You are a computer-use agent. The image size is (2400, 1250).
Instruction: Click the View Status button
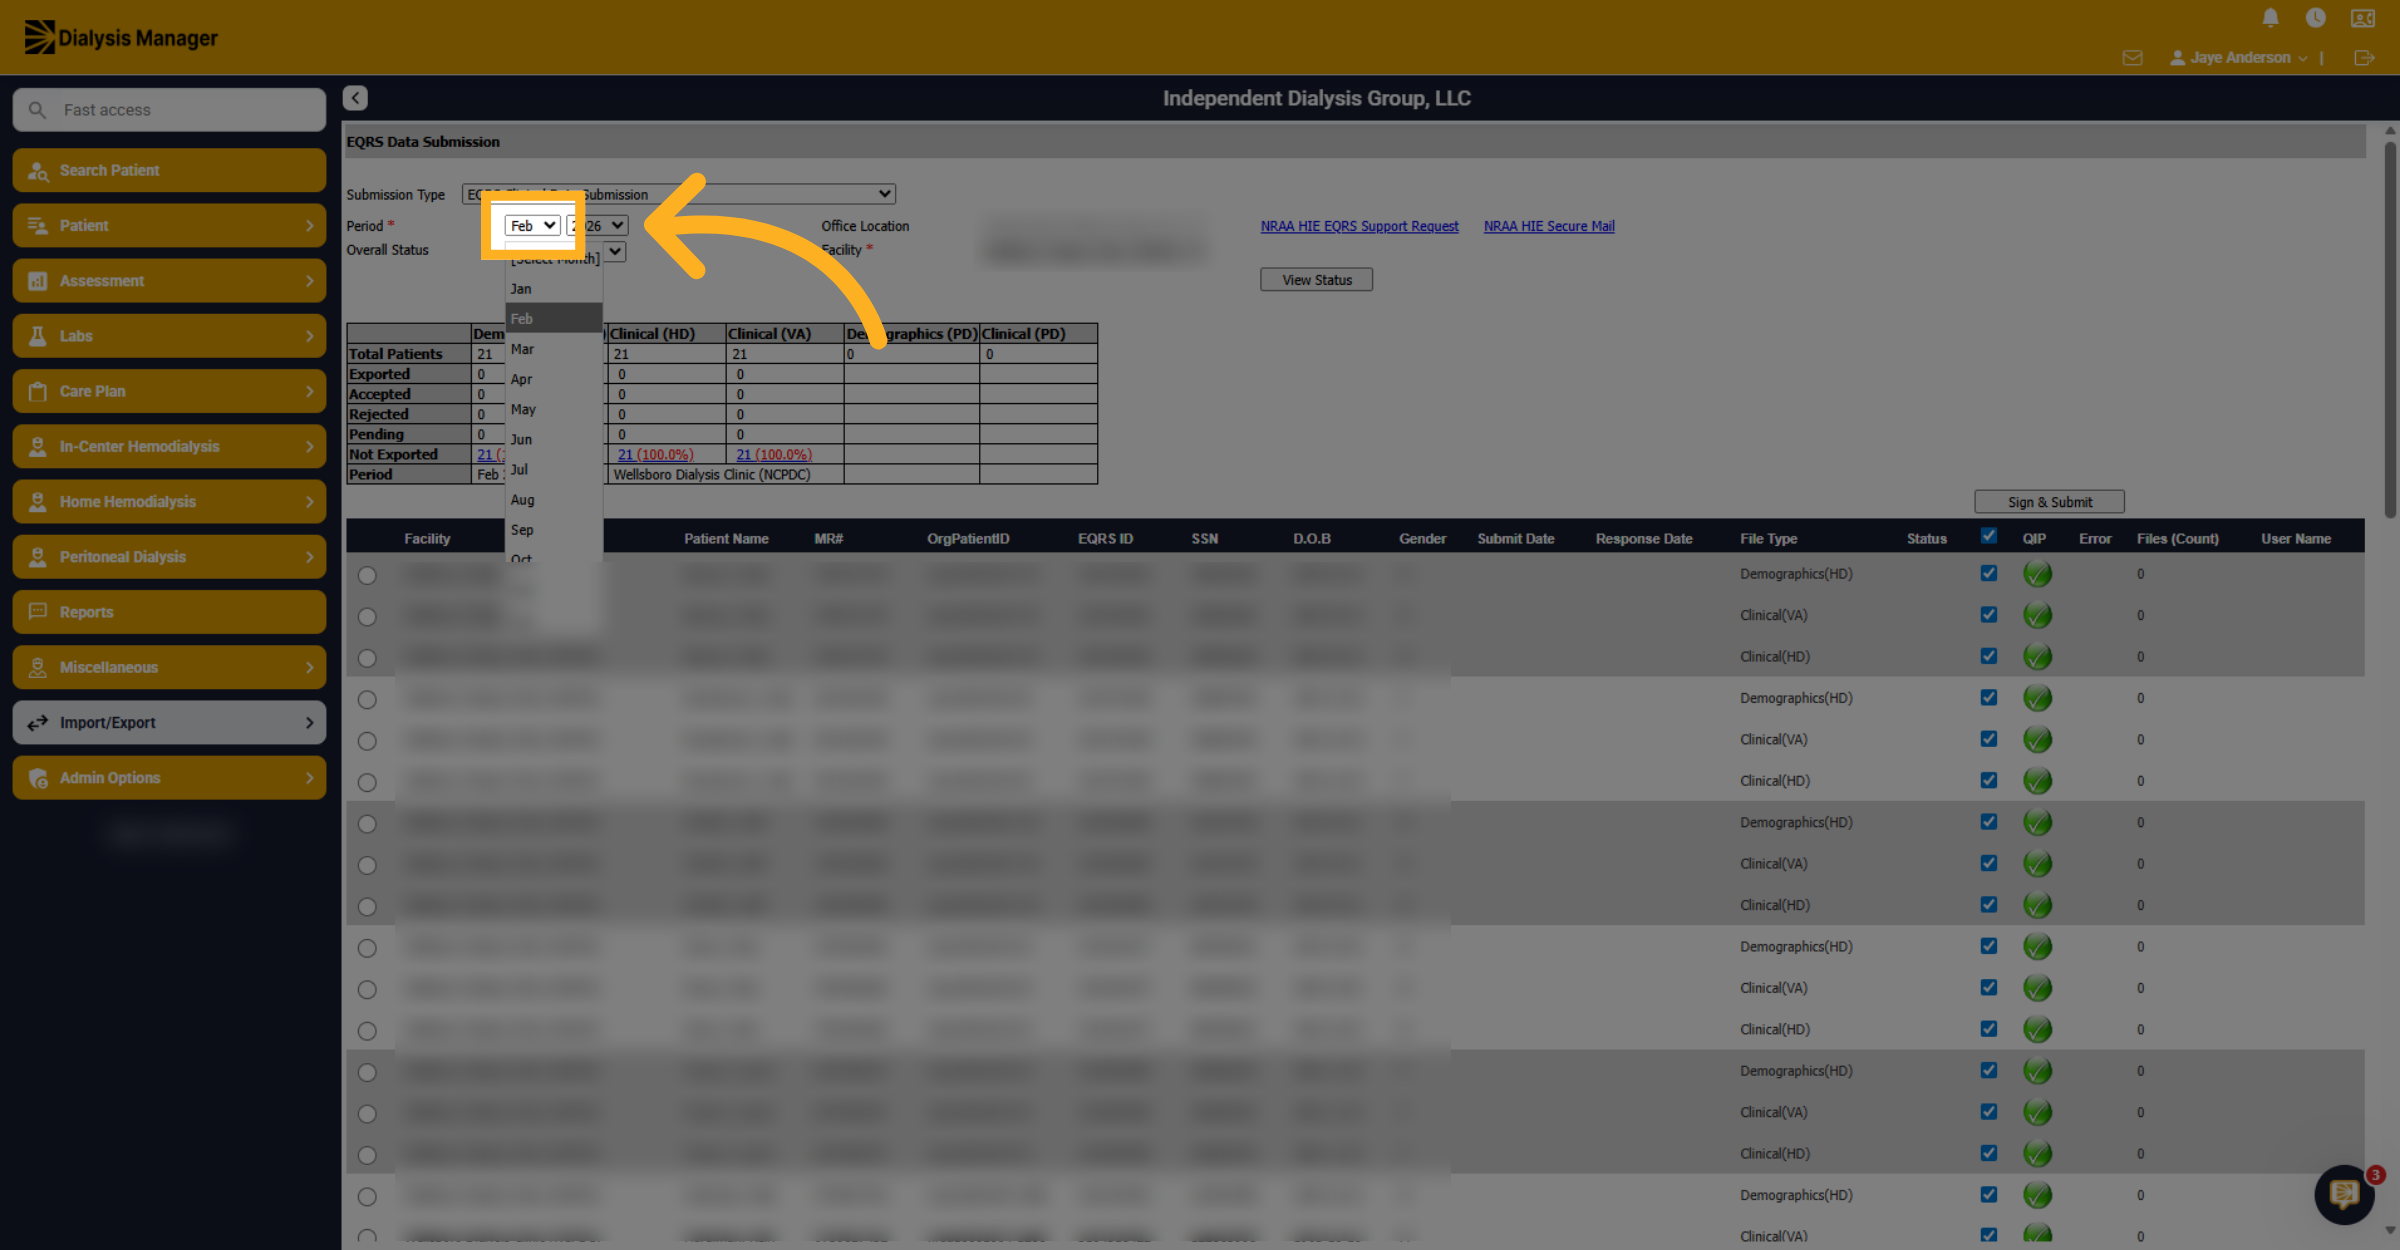[x=1316, y=280]
